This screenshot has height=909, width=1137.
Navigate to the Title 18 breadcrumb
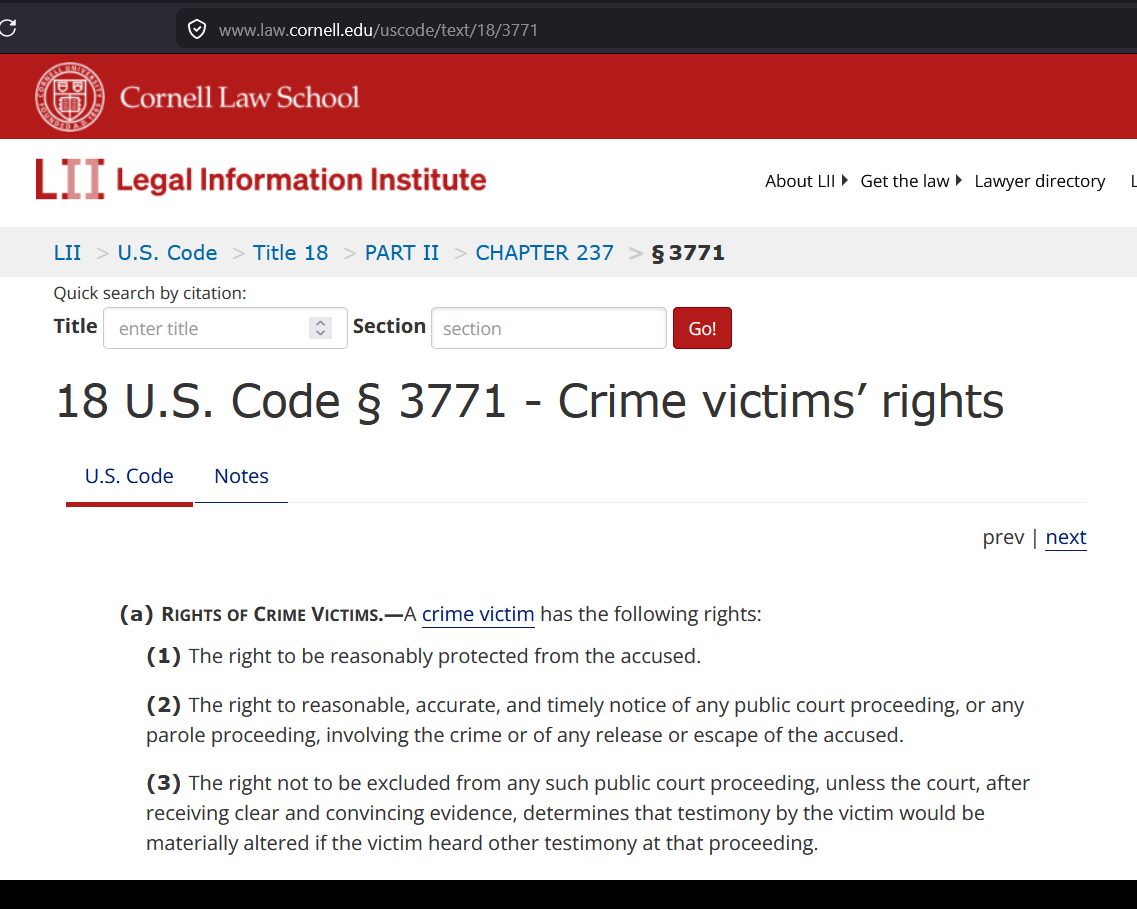coord(290,252)
